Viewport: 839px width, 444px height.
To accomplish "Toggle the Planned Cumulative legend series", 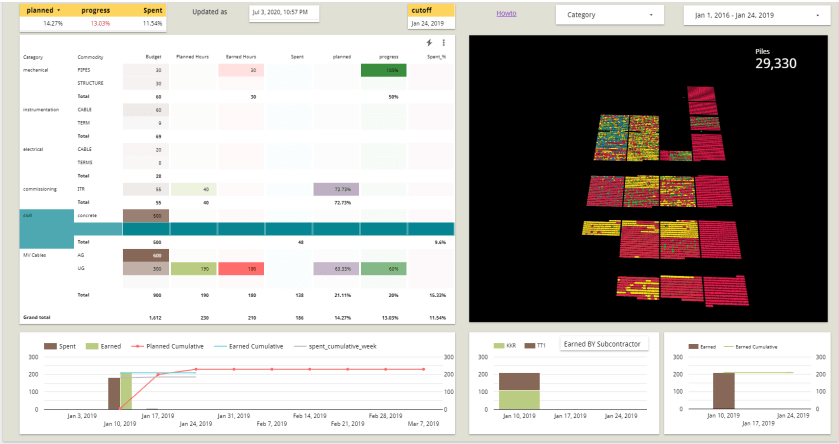I will pos(167,346).
